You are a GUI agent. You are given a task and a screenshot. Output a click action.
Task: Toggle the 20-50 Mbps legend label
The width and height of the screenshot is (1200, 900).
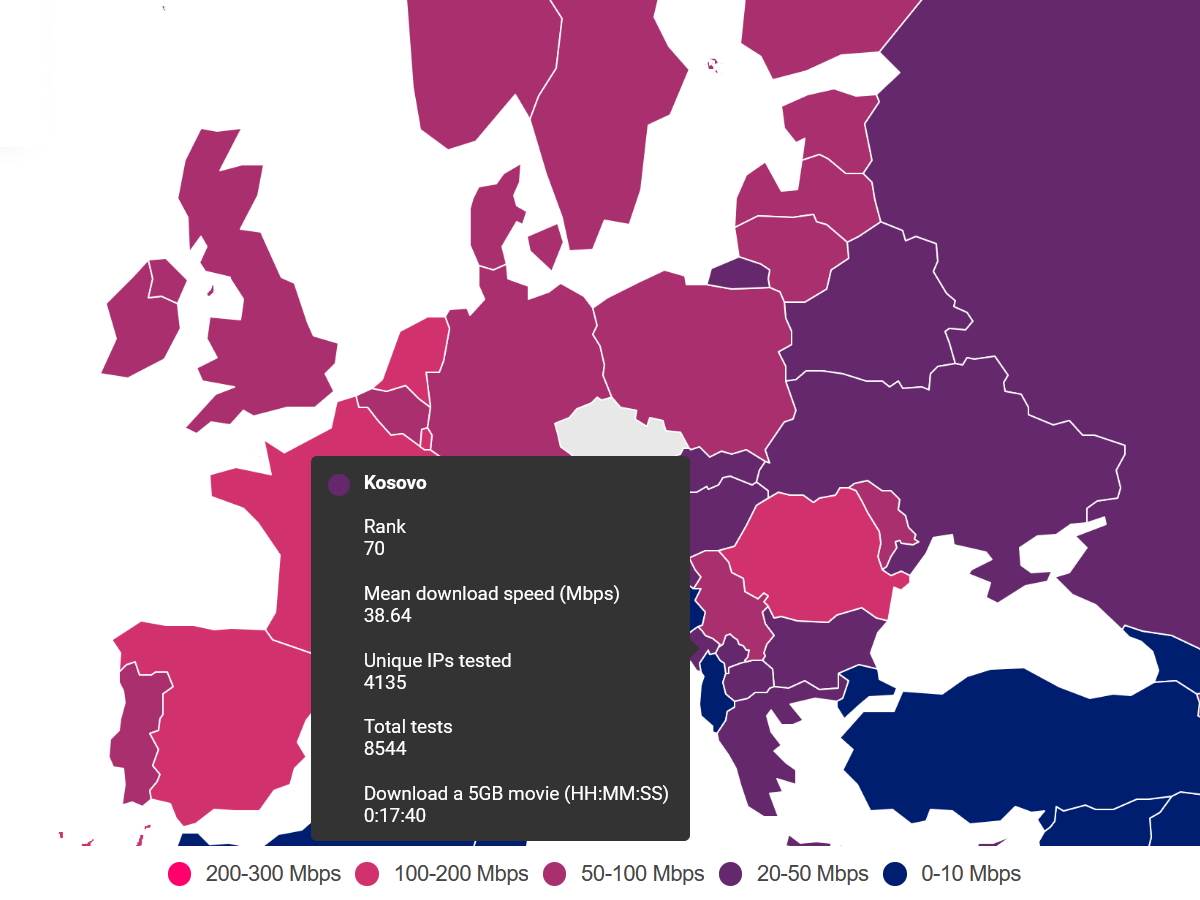pyautogui.click(x=812, y=874)
